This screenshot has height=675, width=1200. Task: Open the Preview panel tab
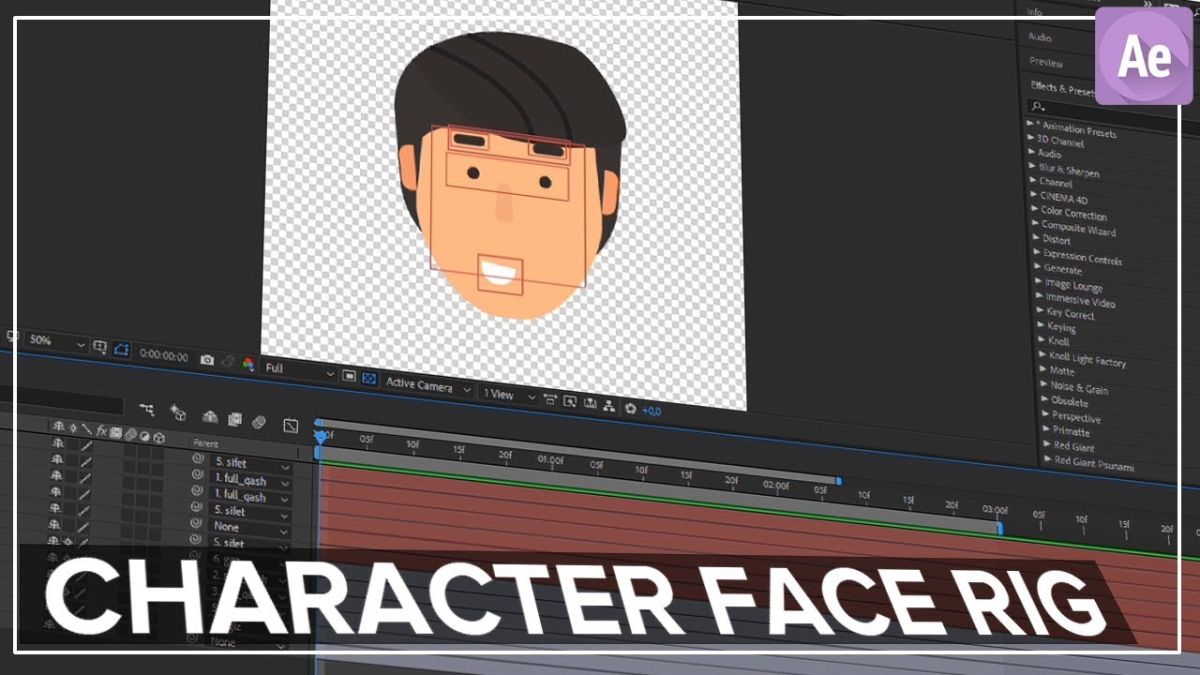click(x=1046, y=63)
